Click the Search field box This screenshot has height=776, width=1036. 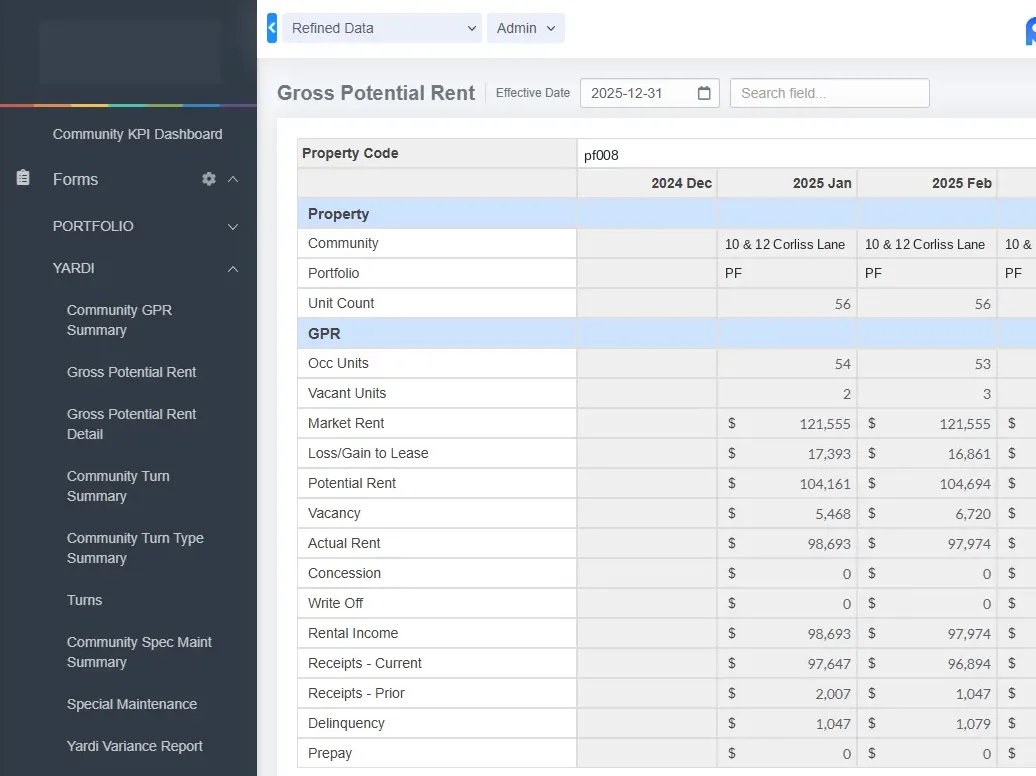pyautogui.click(x=829, y=93)
